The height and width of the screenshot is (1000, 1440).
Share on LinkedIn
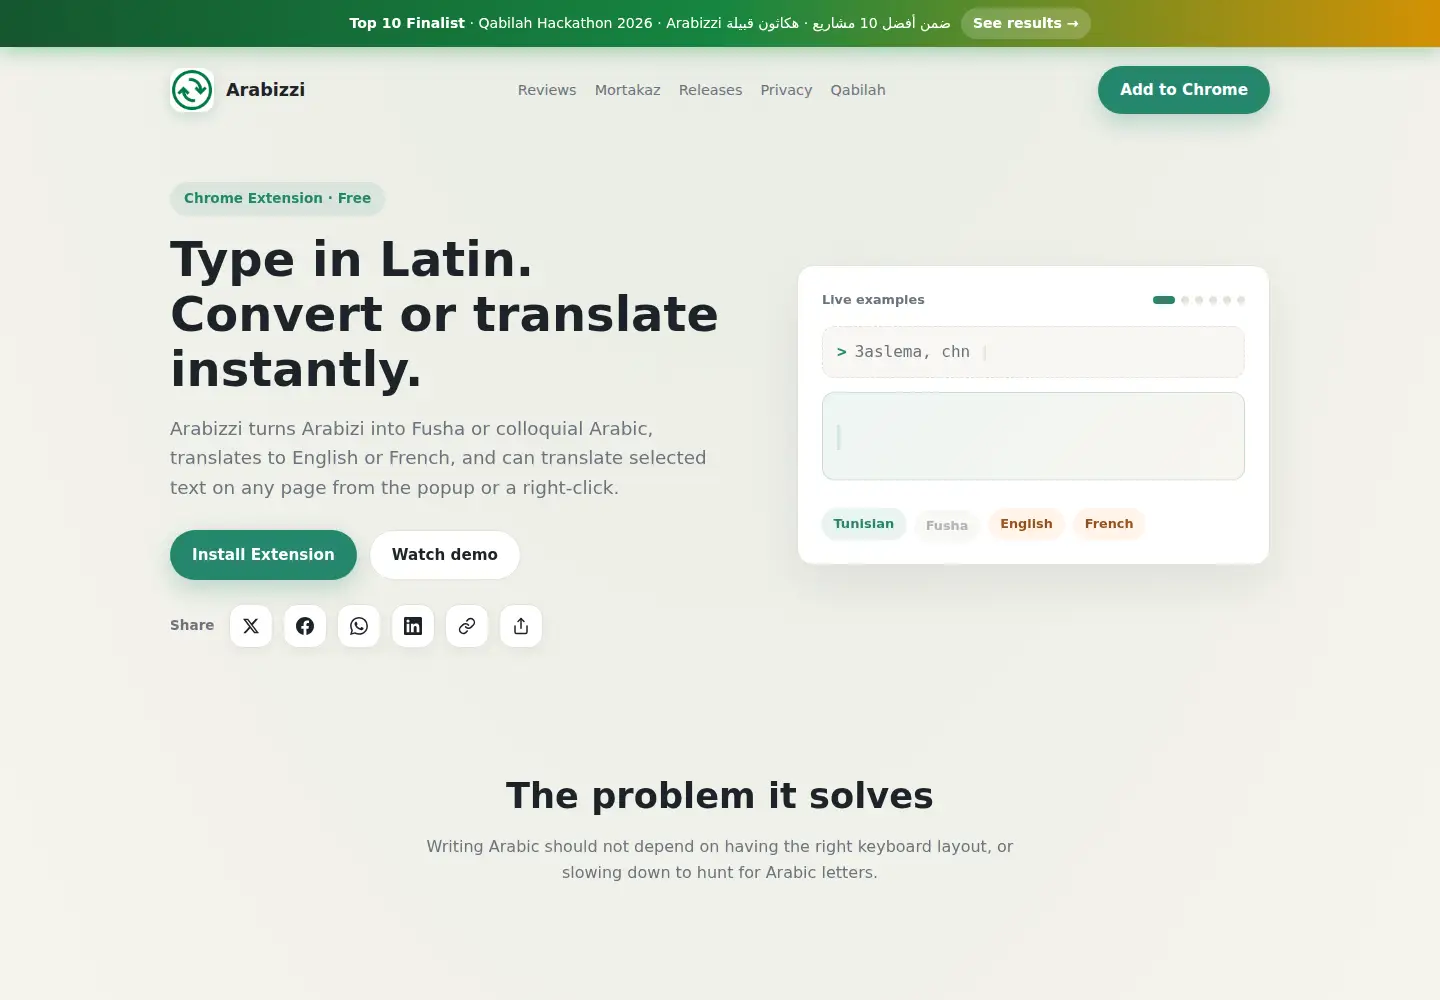coord(413,626)
